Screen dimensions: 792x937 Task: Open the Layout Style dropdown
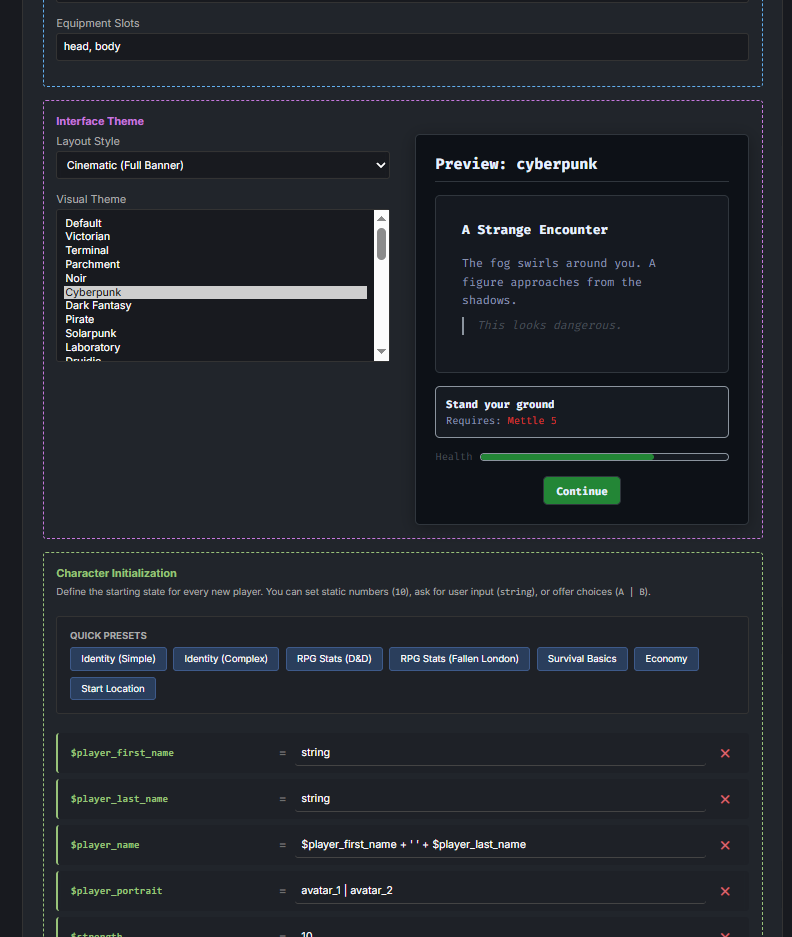click(x=223, y=165)
